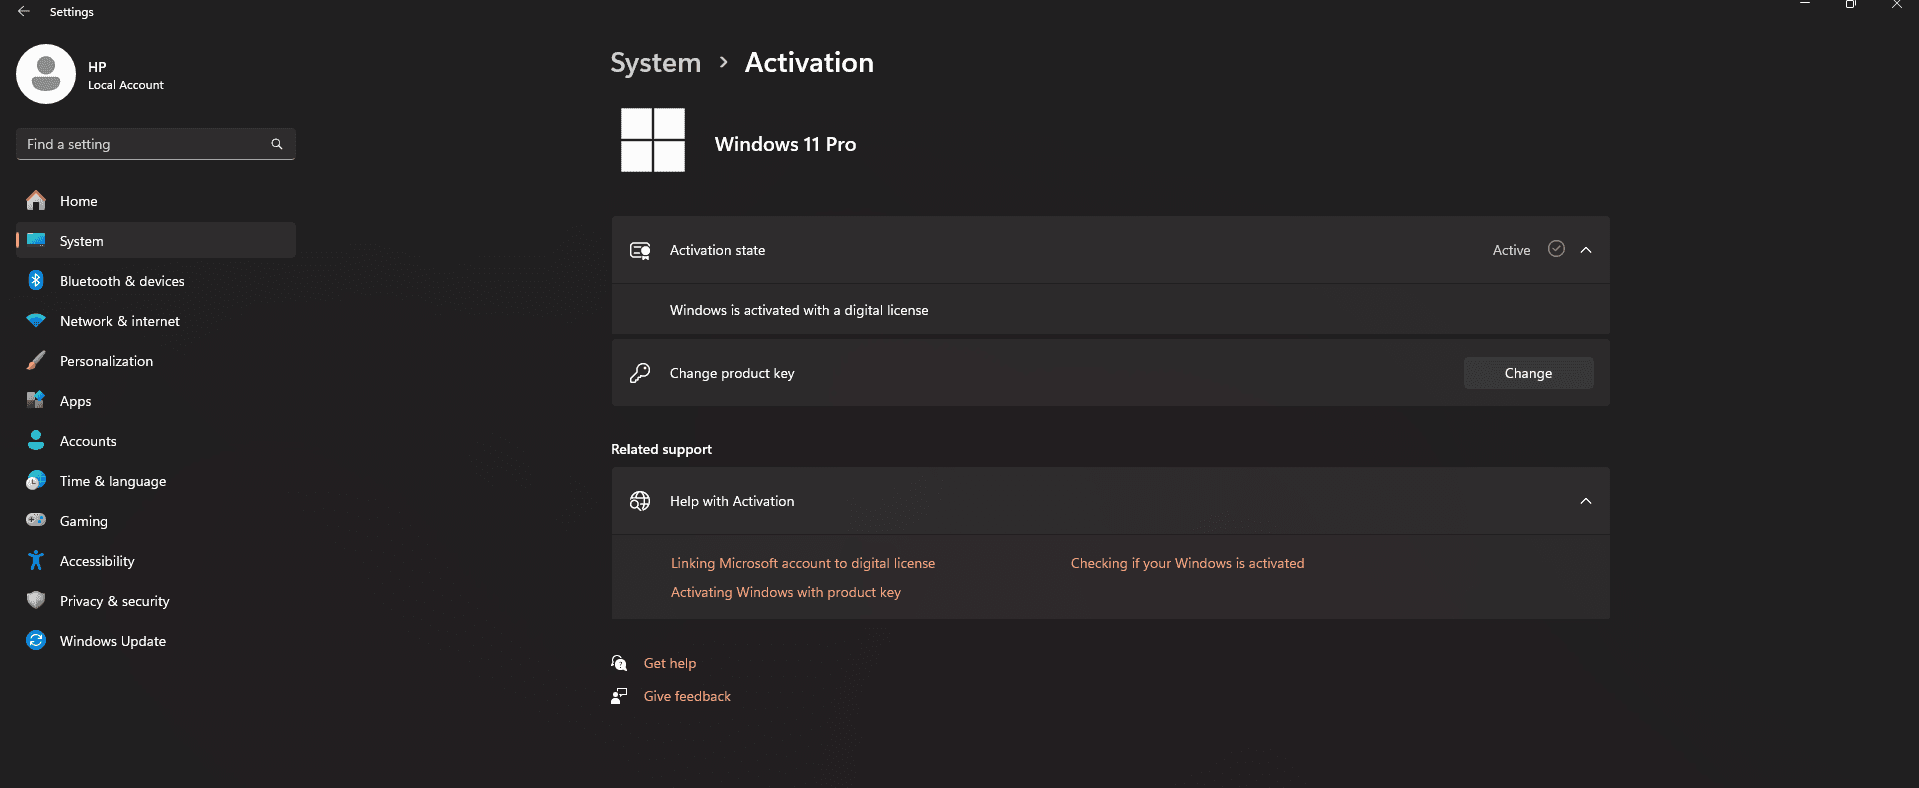The image size is (1919, 788).
Task: Click the Activation state certificate icon
Action: (640, 250)
